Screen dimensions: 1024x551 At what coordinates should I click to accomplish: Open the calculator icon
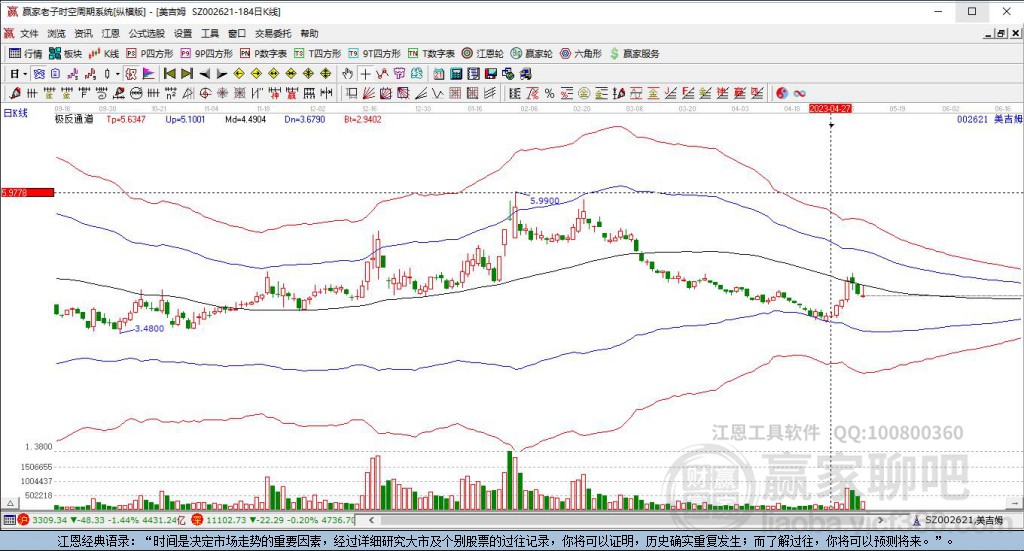456,74
